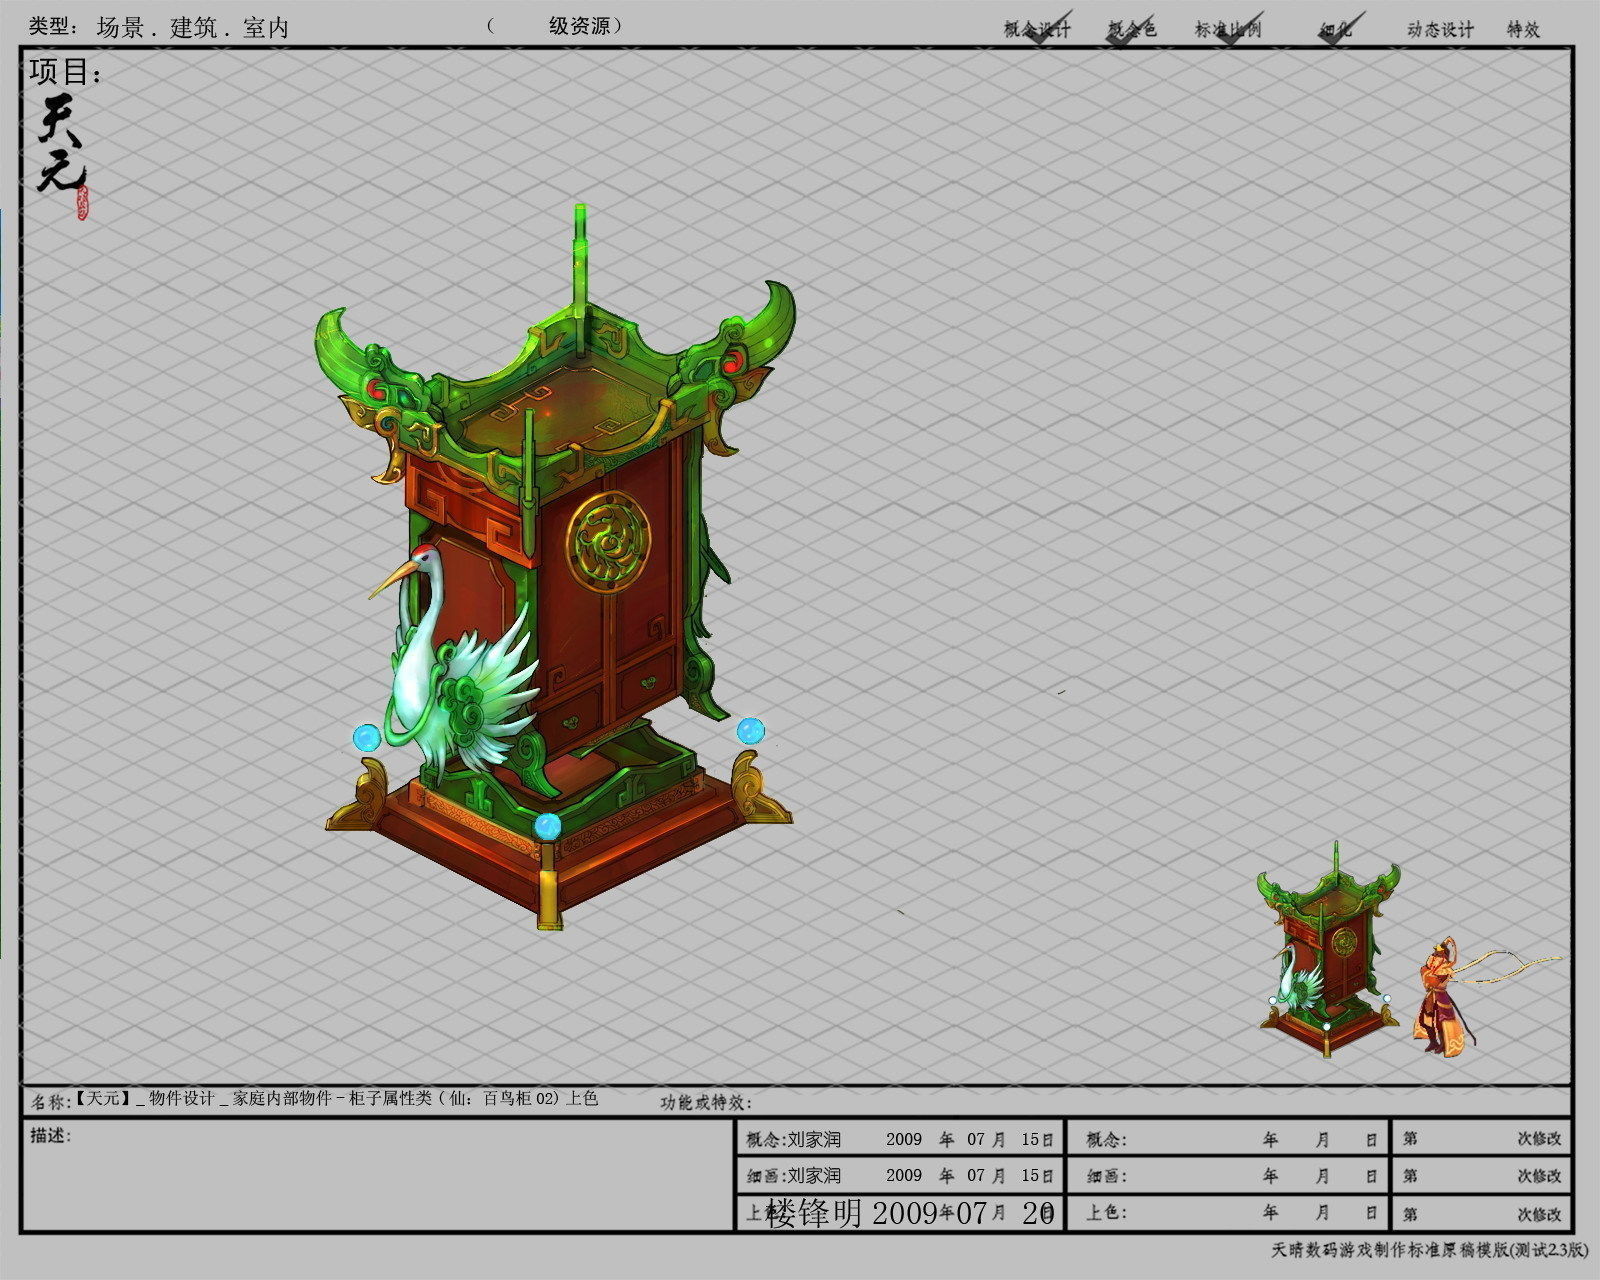Toggle the unchecked 动态设计 stage label
Image resolution: width=1600 pixels, height=1280 pixels.
pyautogui.click(x=1440, y=29)
